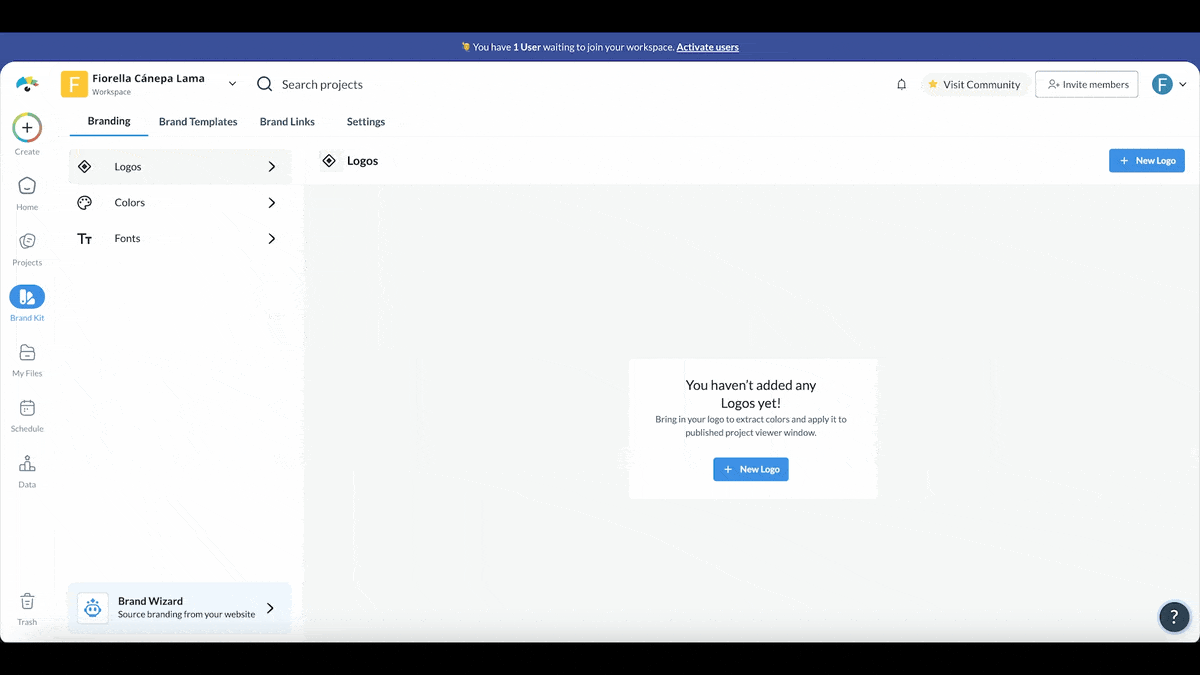This screenshot has width=1200, height=675.
Task: Click the Visit Community button
Action: tap(974, 85)
